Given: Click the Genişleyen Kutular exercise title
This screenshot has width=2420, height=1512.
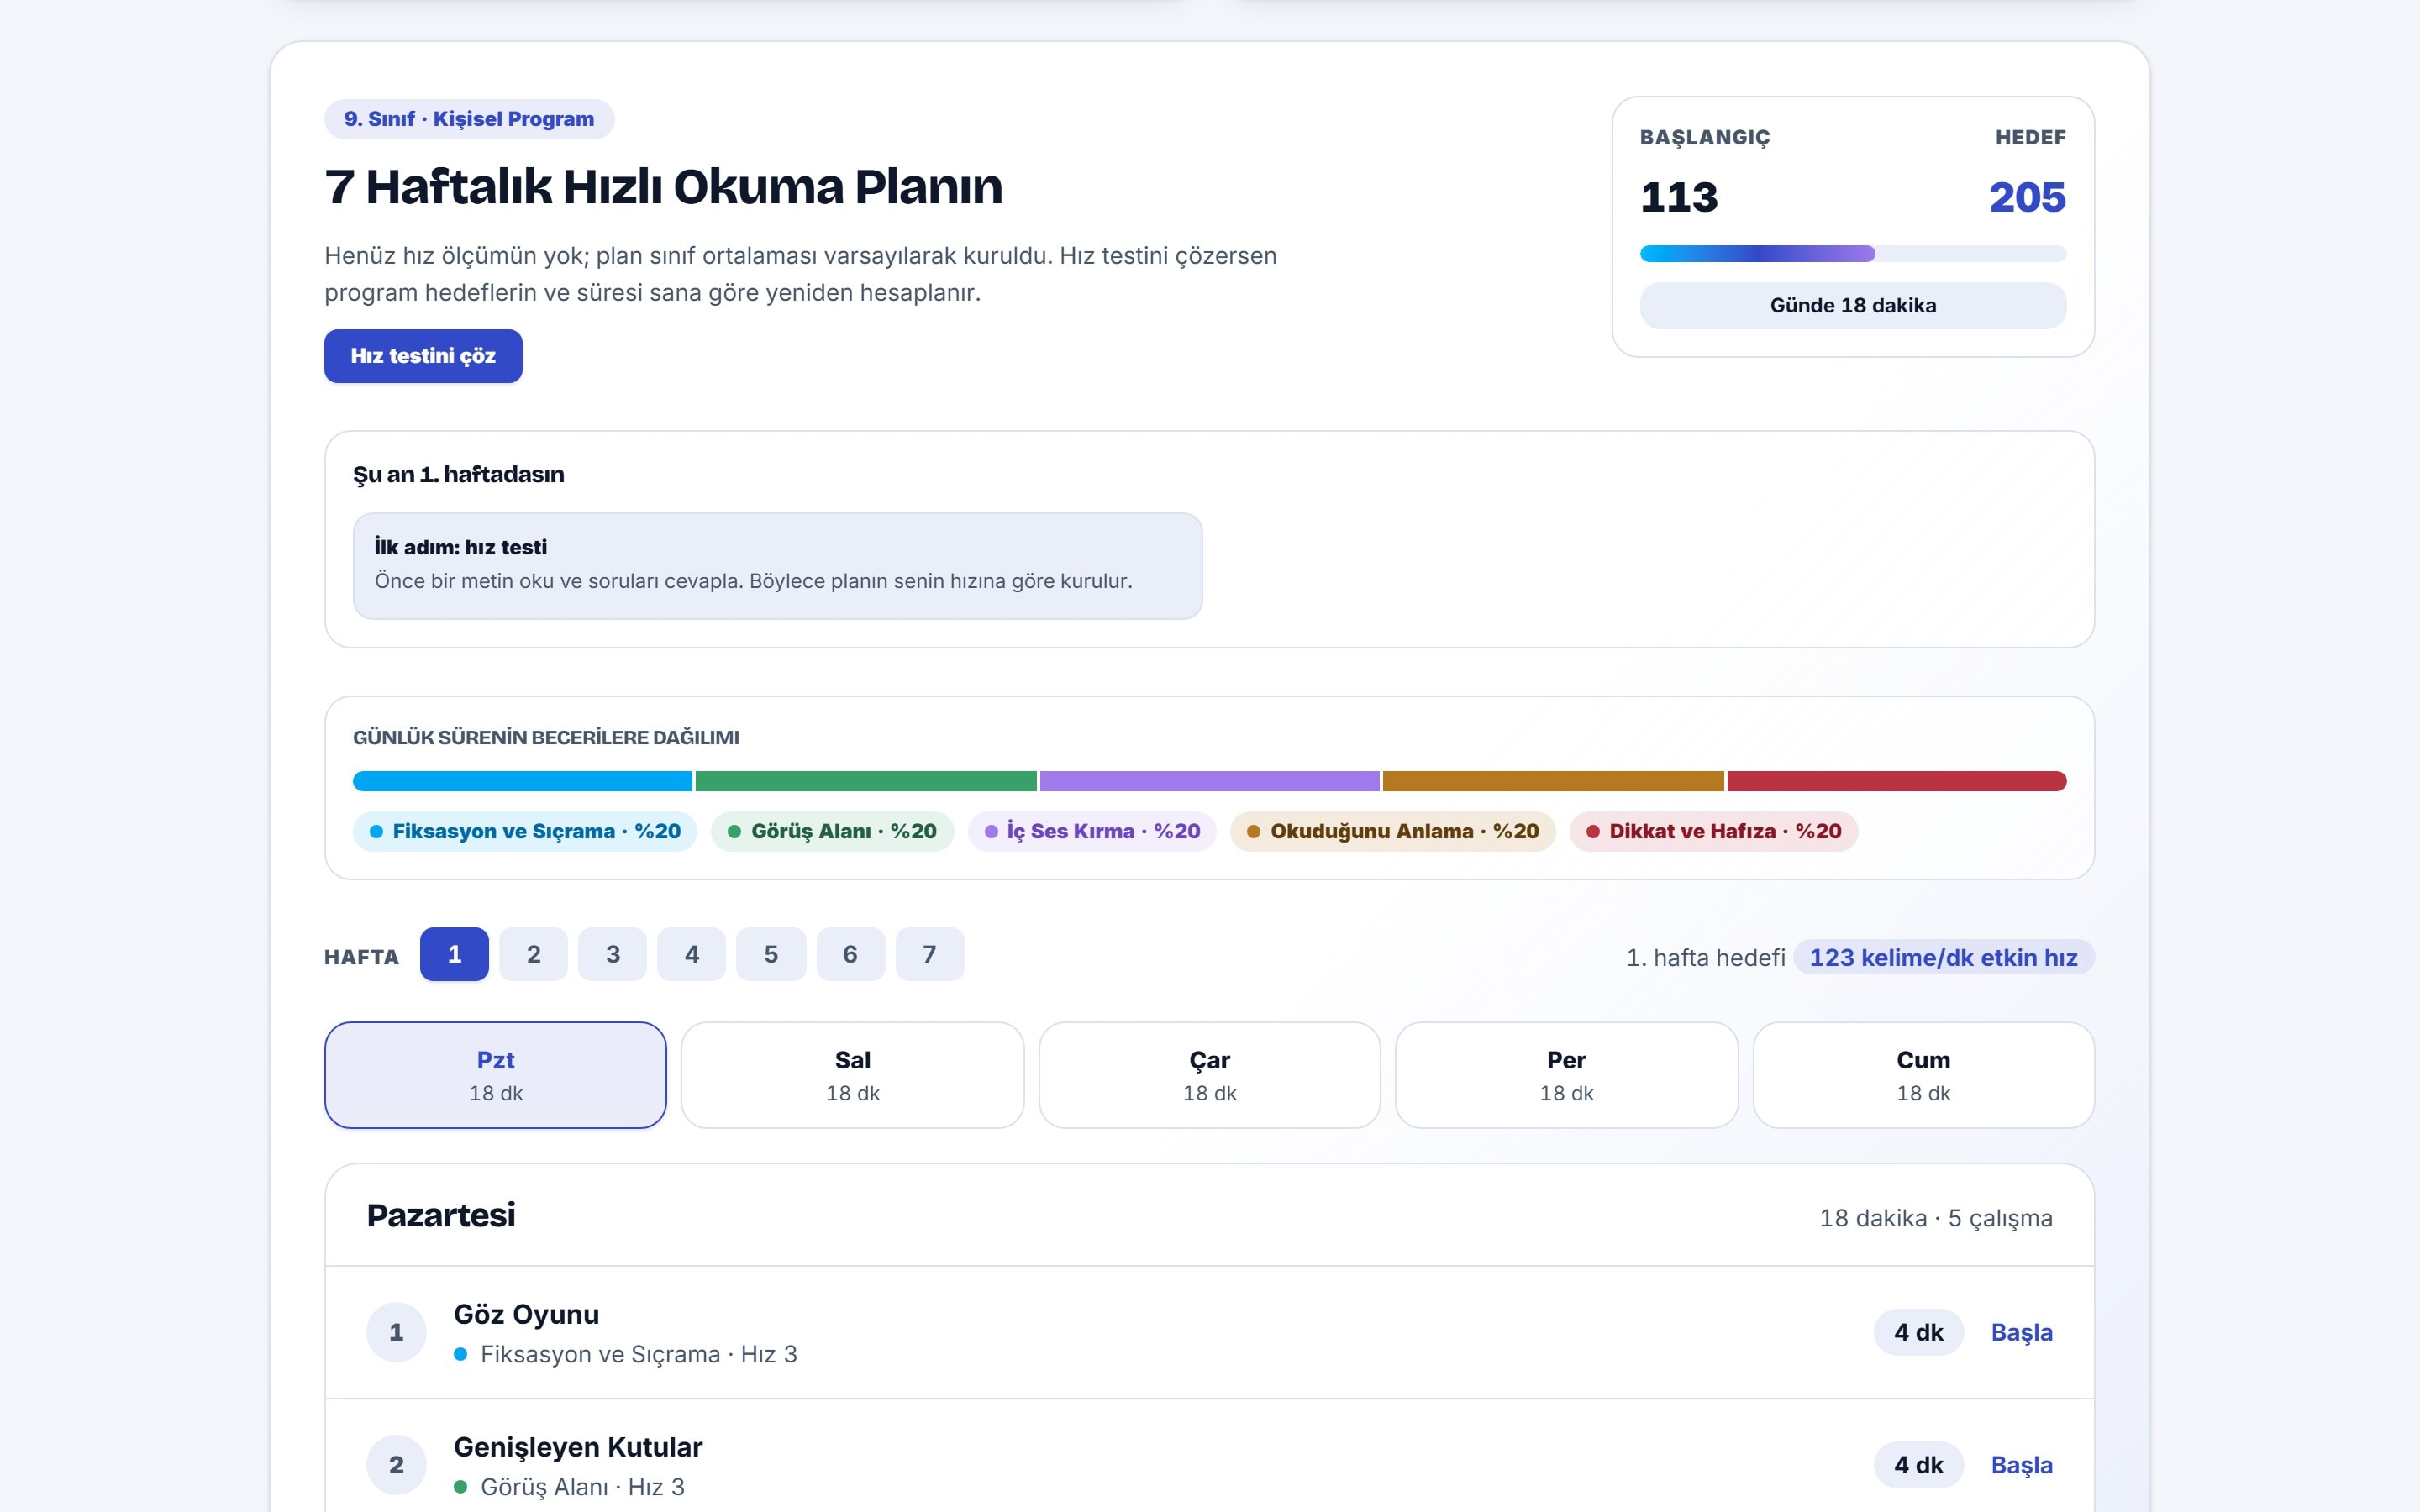Looking at the screenshot, I should [578, 1447].
